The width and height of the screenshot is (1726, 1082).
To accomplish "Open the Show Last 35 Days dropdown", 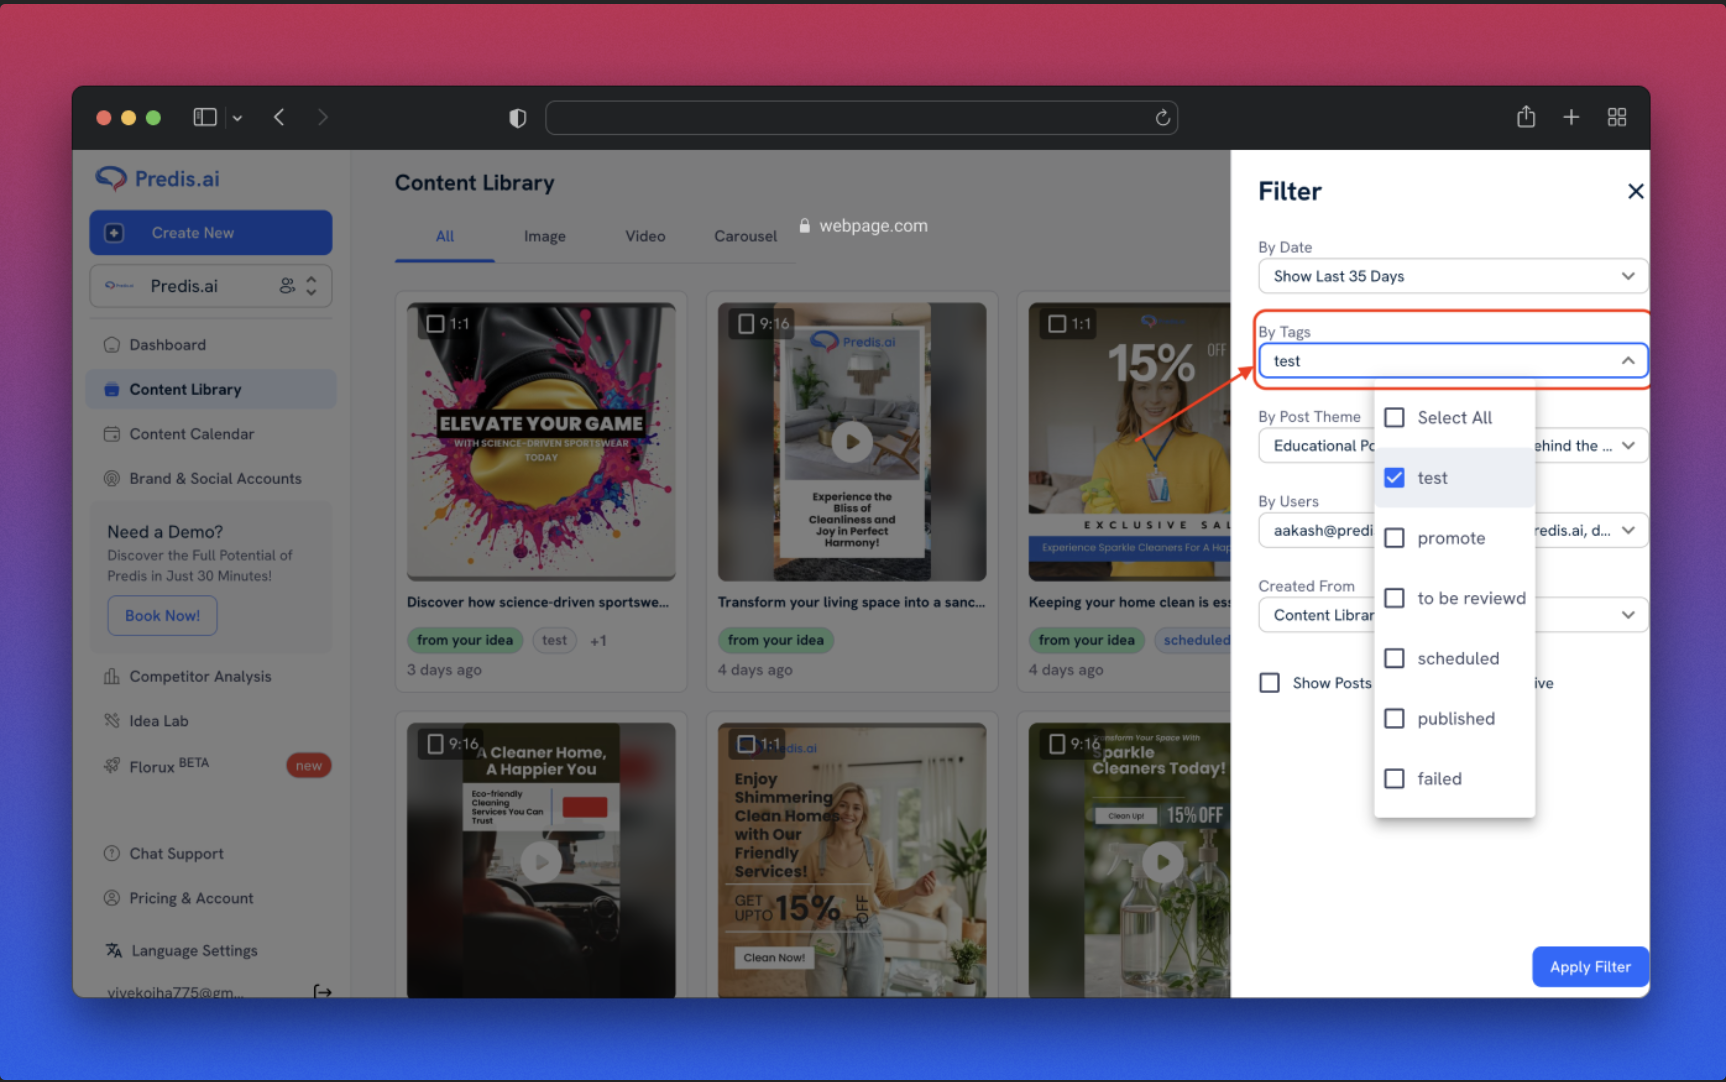I will (x=1452, y=276).
